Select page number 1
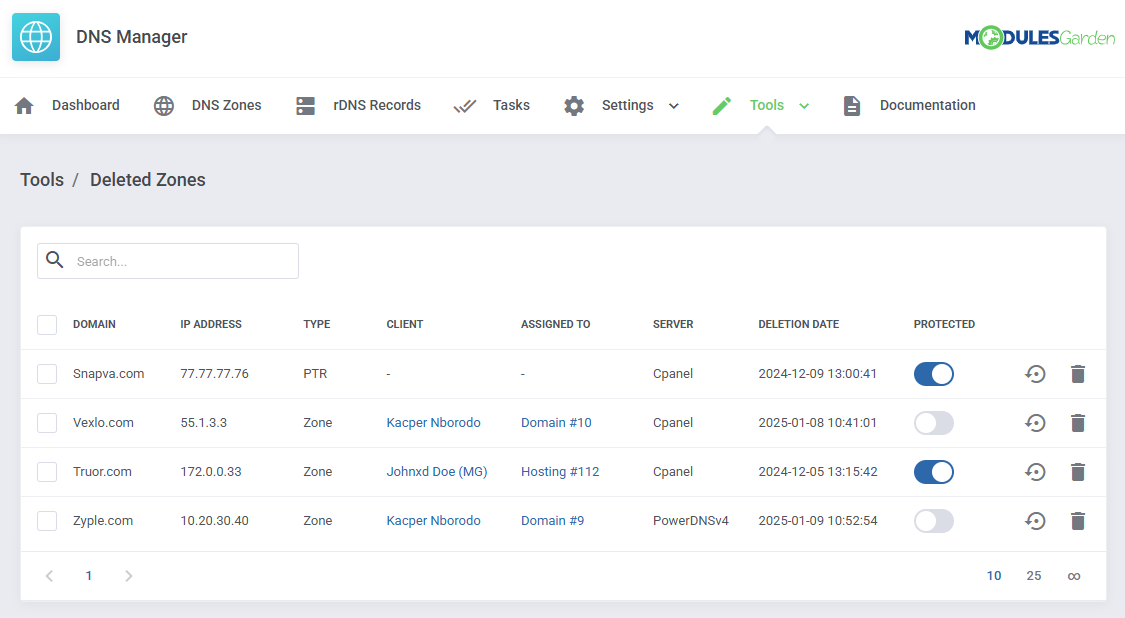1125x618 pixels. tap(88, 576)
